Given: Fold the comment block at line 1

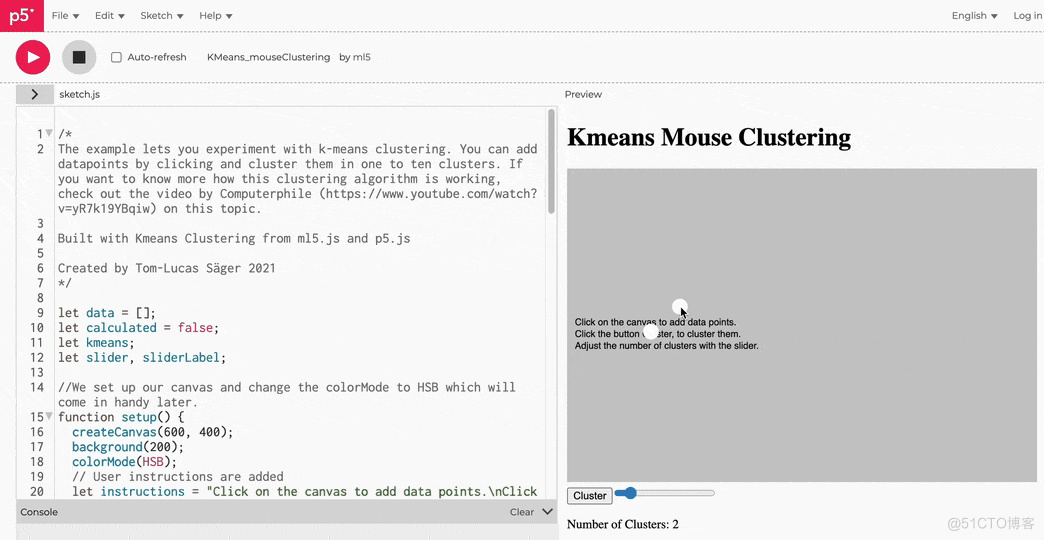Looking at the screenshot, I should pos(49,133).
